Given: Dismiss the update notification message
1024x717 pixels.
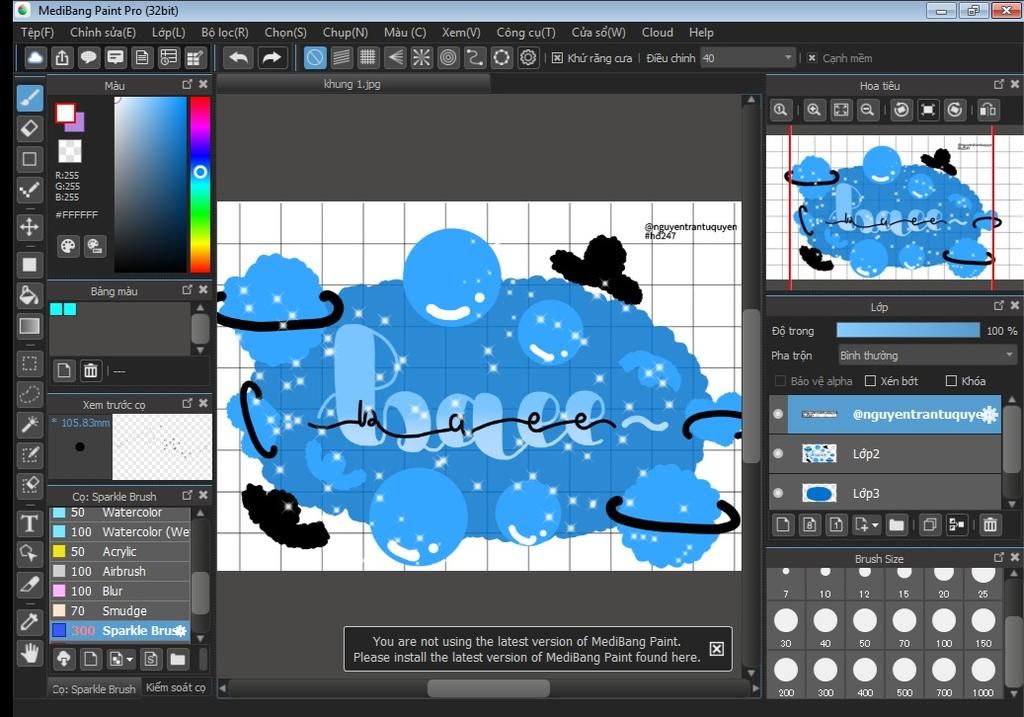Looking at the screenshot, I should [x=716, y=648].
